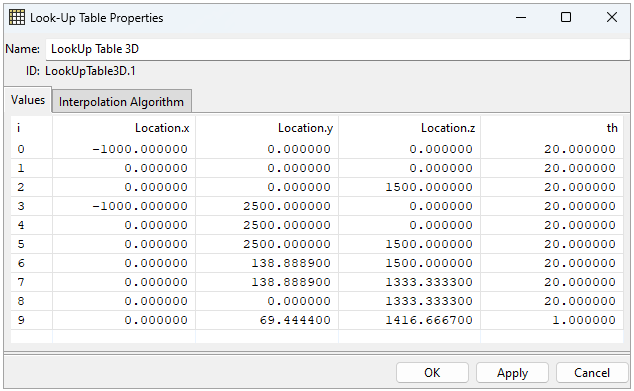Minimize the Look-Up Table Properties window
This screenshot has height=391, width=634.
click(x=521, y=17)
